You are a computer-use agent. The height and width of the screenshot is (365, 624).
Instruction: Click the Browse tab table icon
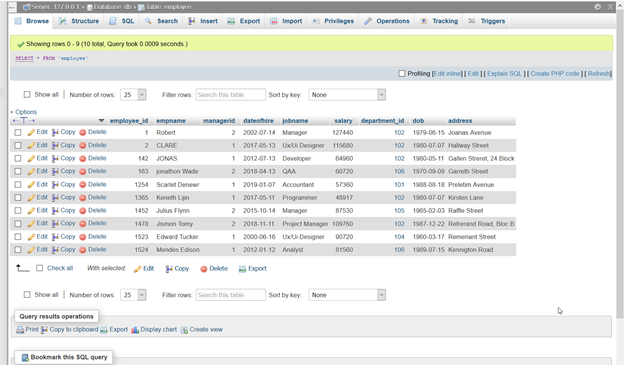point(18,21)
